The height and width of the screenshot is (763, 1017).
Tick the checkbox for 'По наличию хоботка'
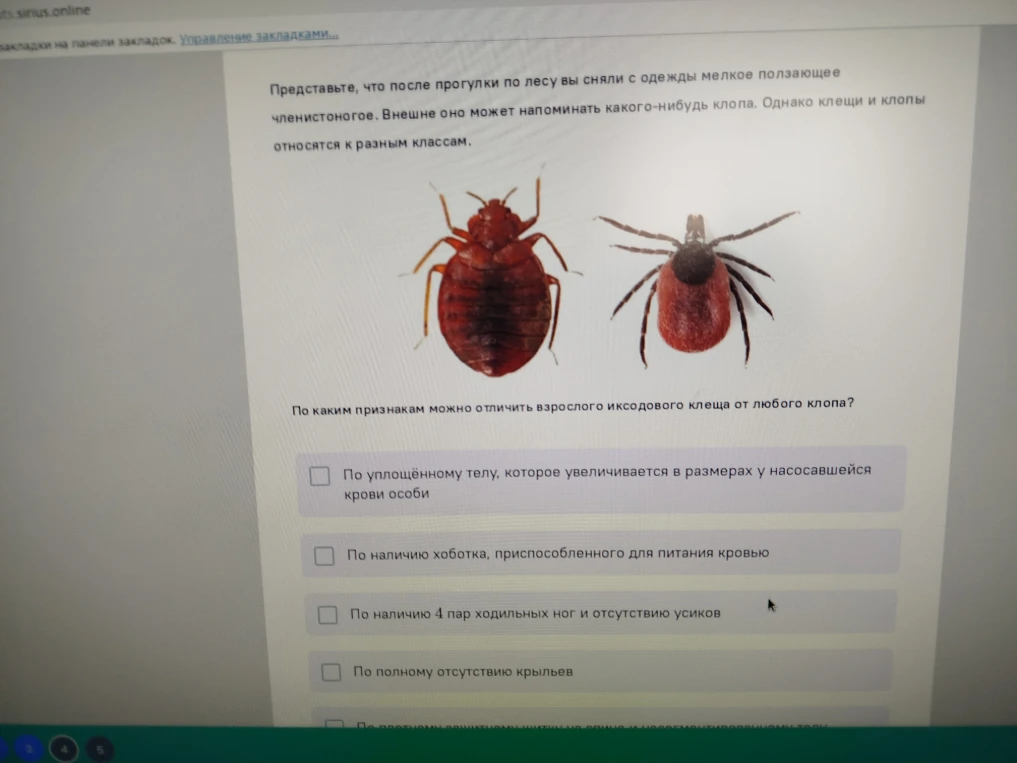(x=324, y=556)
